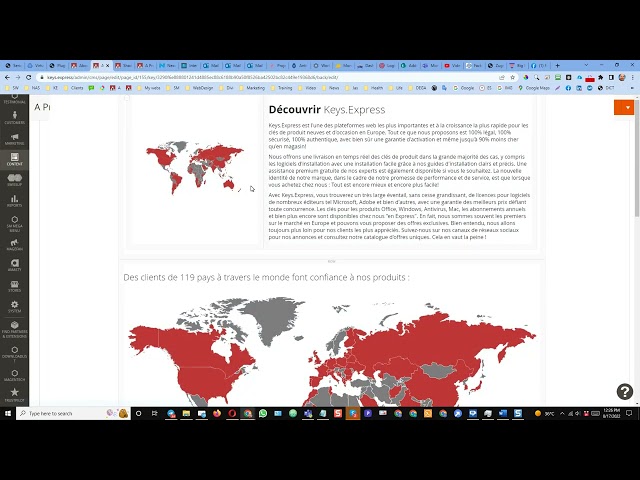Open the NAS bookmark folder
Screen dimensions: 640x480
click(32, 88)
